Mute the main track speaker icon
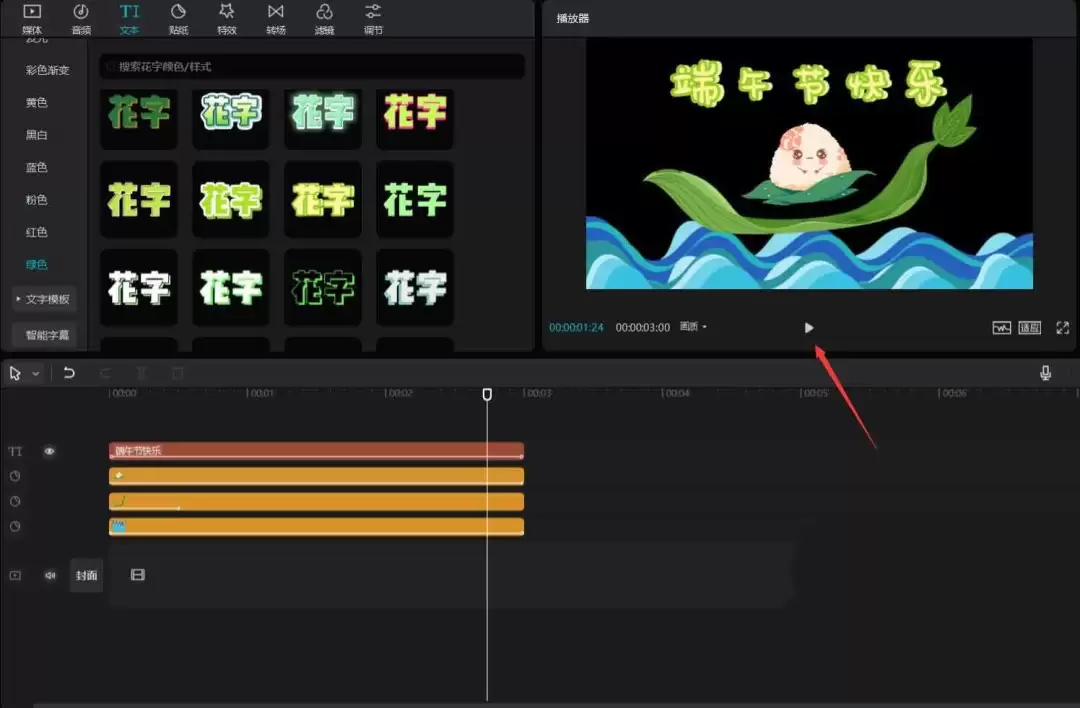Viewport: 1080px width, 708px height. (50, 575)
